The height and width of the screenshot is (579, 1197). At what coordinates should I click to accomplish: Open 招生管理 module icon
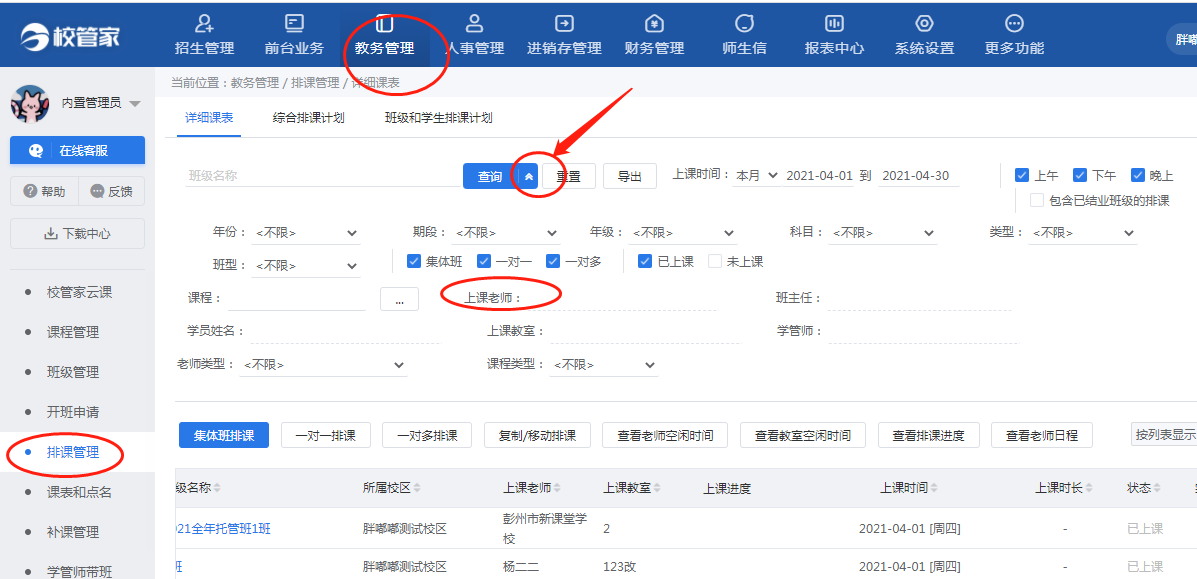click(204, 24)
